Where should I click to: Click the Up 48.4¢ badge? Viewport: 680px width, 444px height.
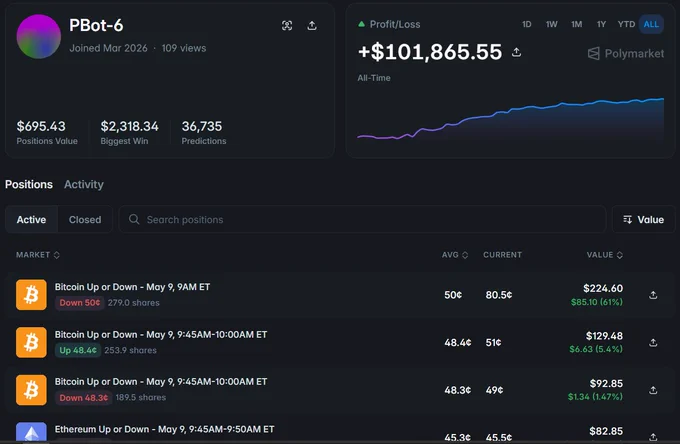coord(78,350)
